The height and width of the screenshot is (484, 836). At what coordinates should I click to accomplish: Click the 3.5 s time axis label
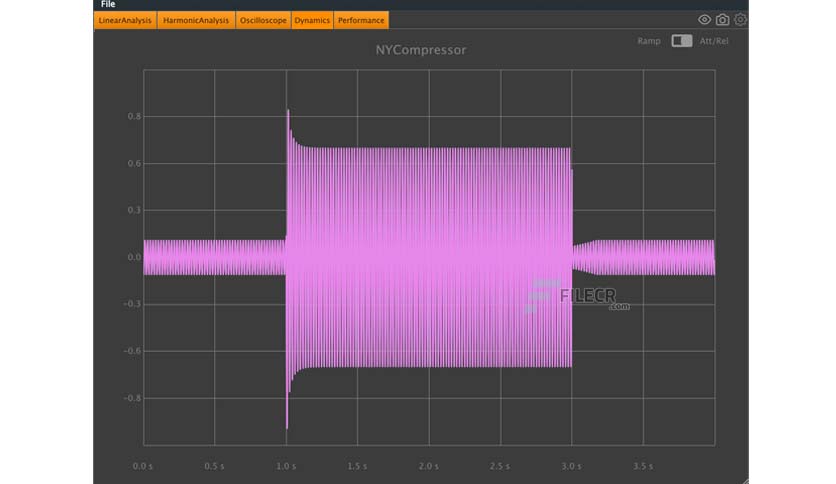(643, 466)
